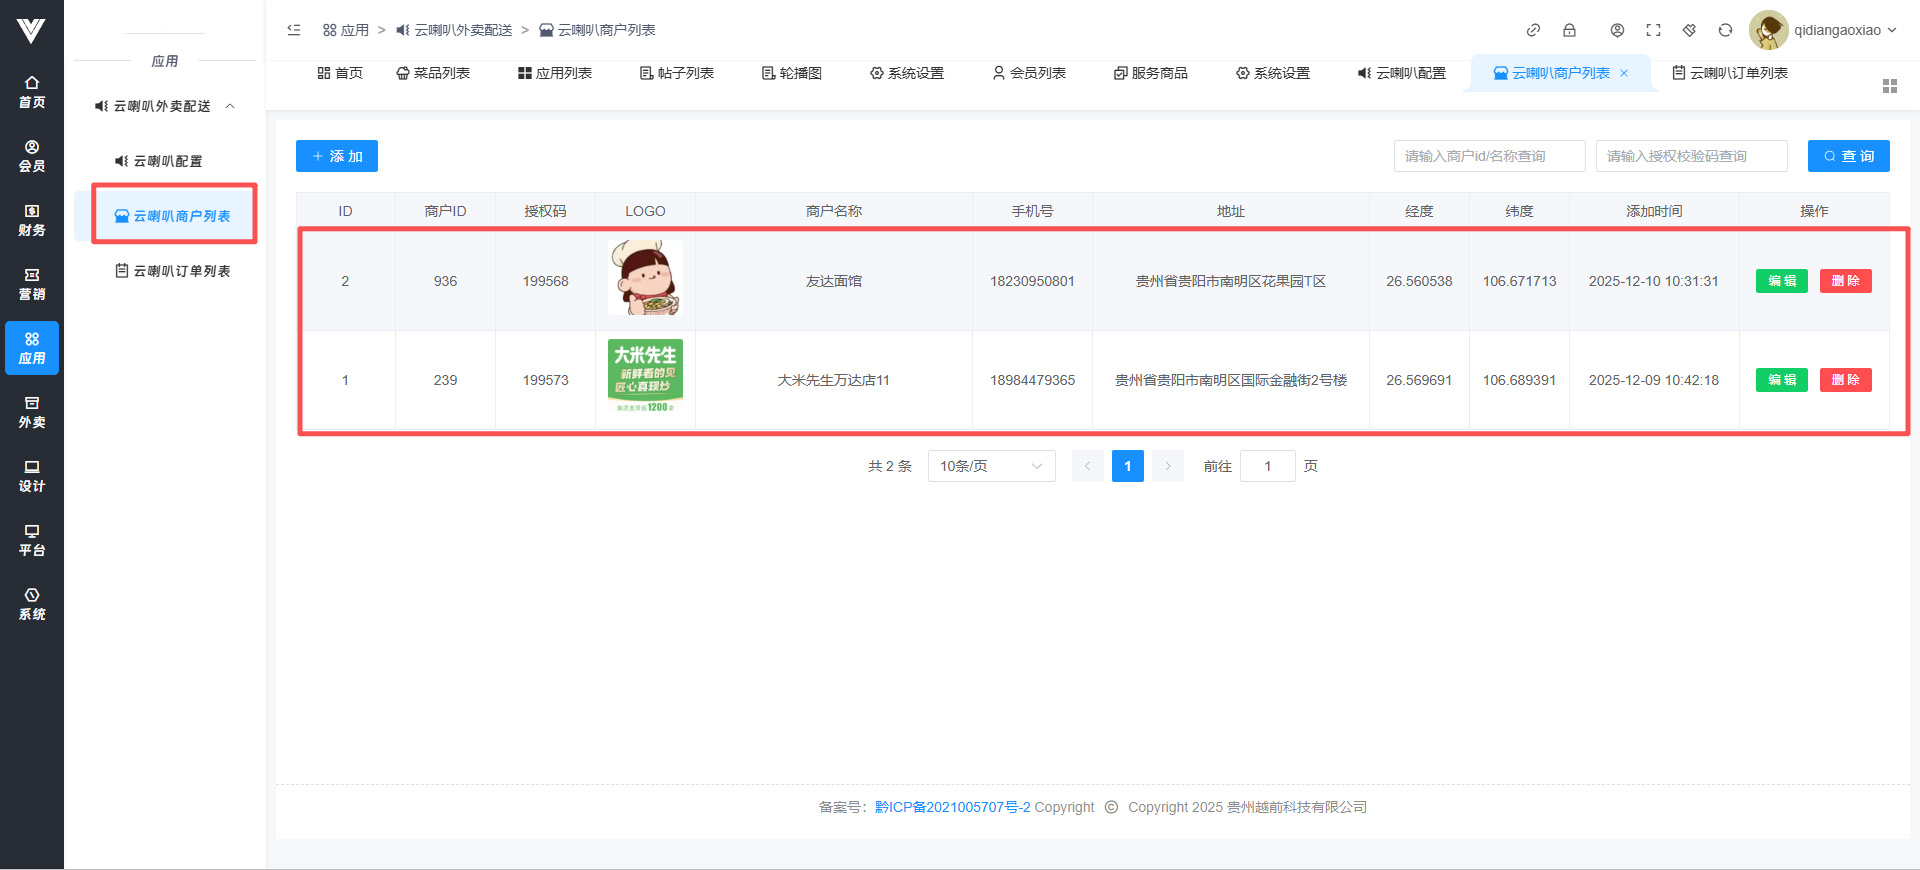Click the lock screen icon in header

point(1569,30)
